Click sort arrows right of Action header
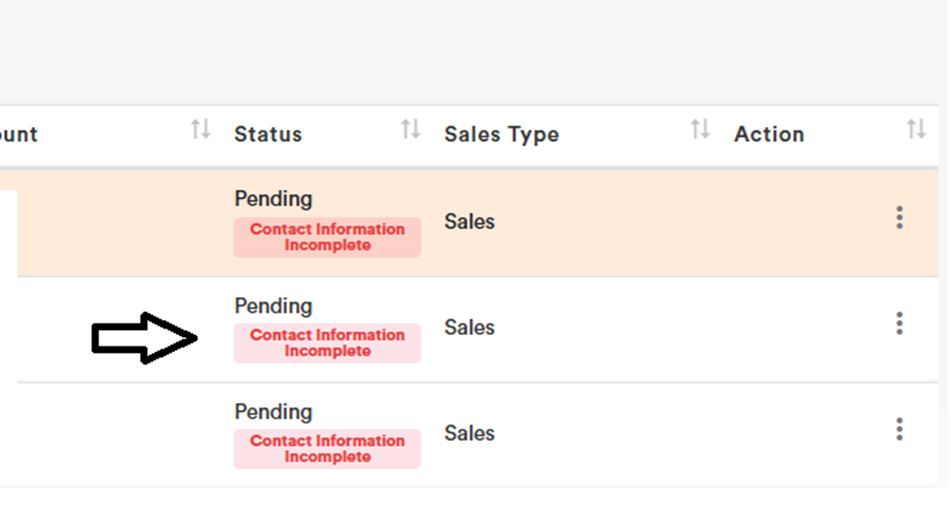Viewport: 951px width, 532px height. (x=916, y=129)
